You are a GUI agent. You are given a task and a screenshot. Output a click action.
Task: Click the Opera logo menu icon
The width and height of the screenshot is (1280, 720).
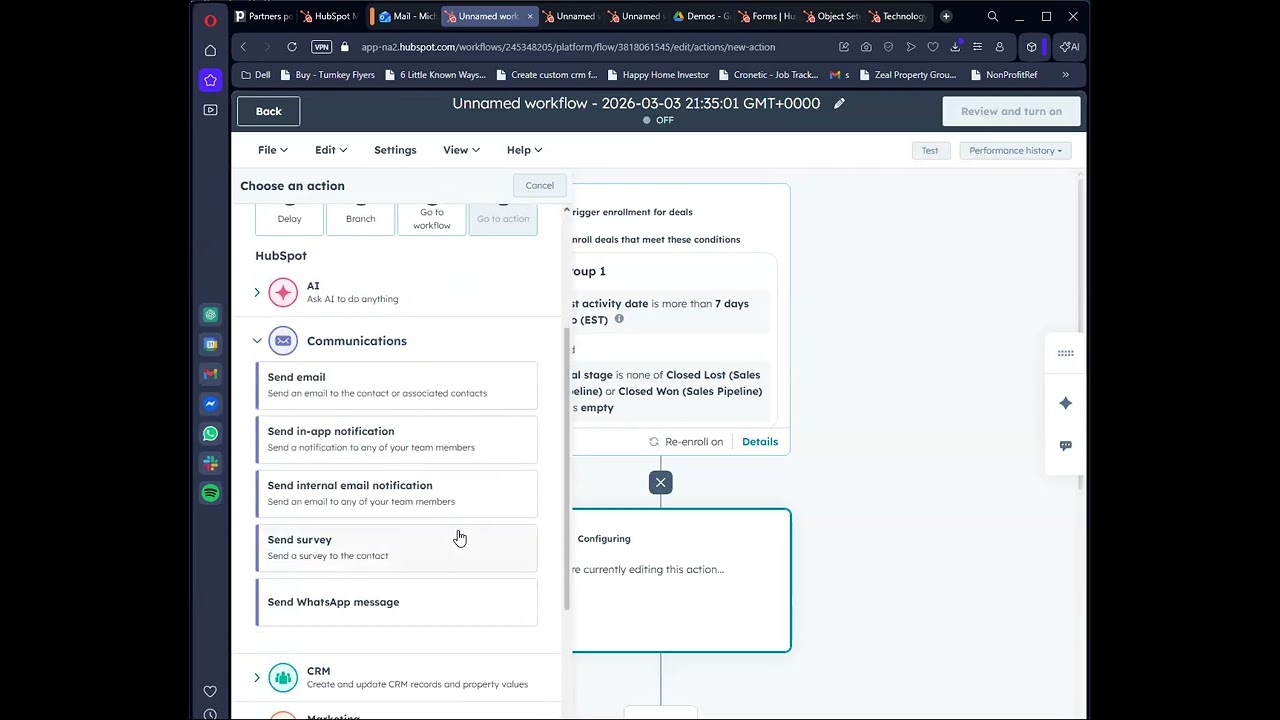point(210,19)
